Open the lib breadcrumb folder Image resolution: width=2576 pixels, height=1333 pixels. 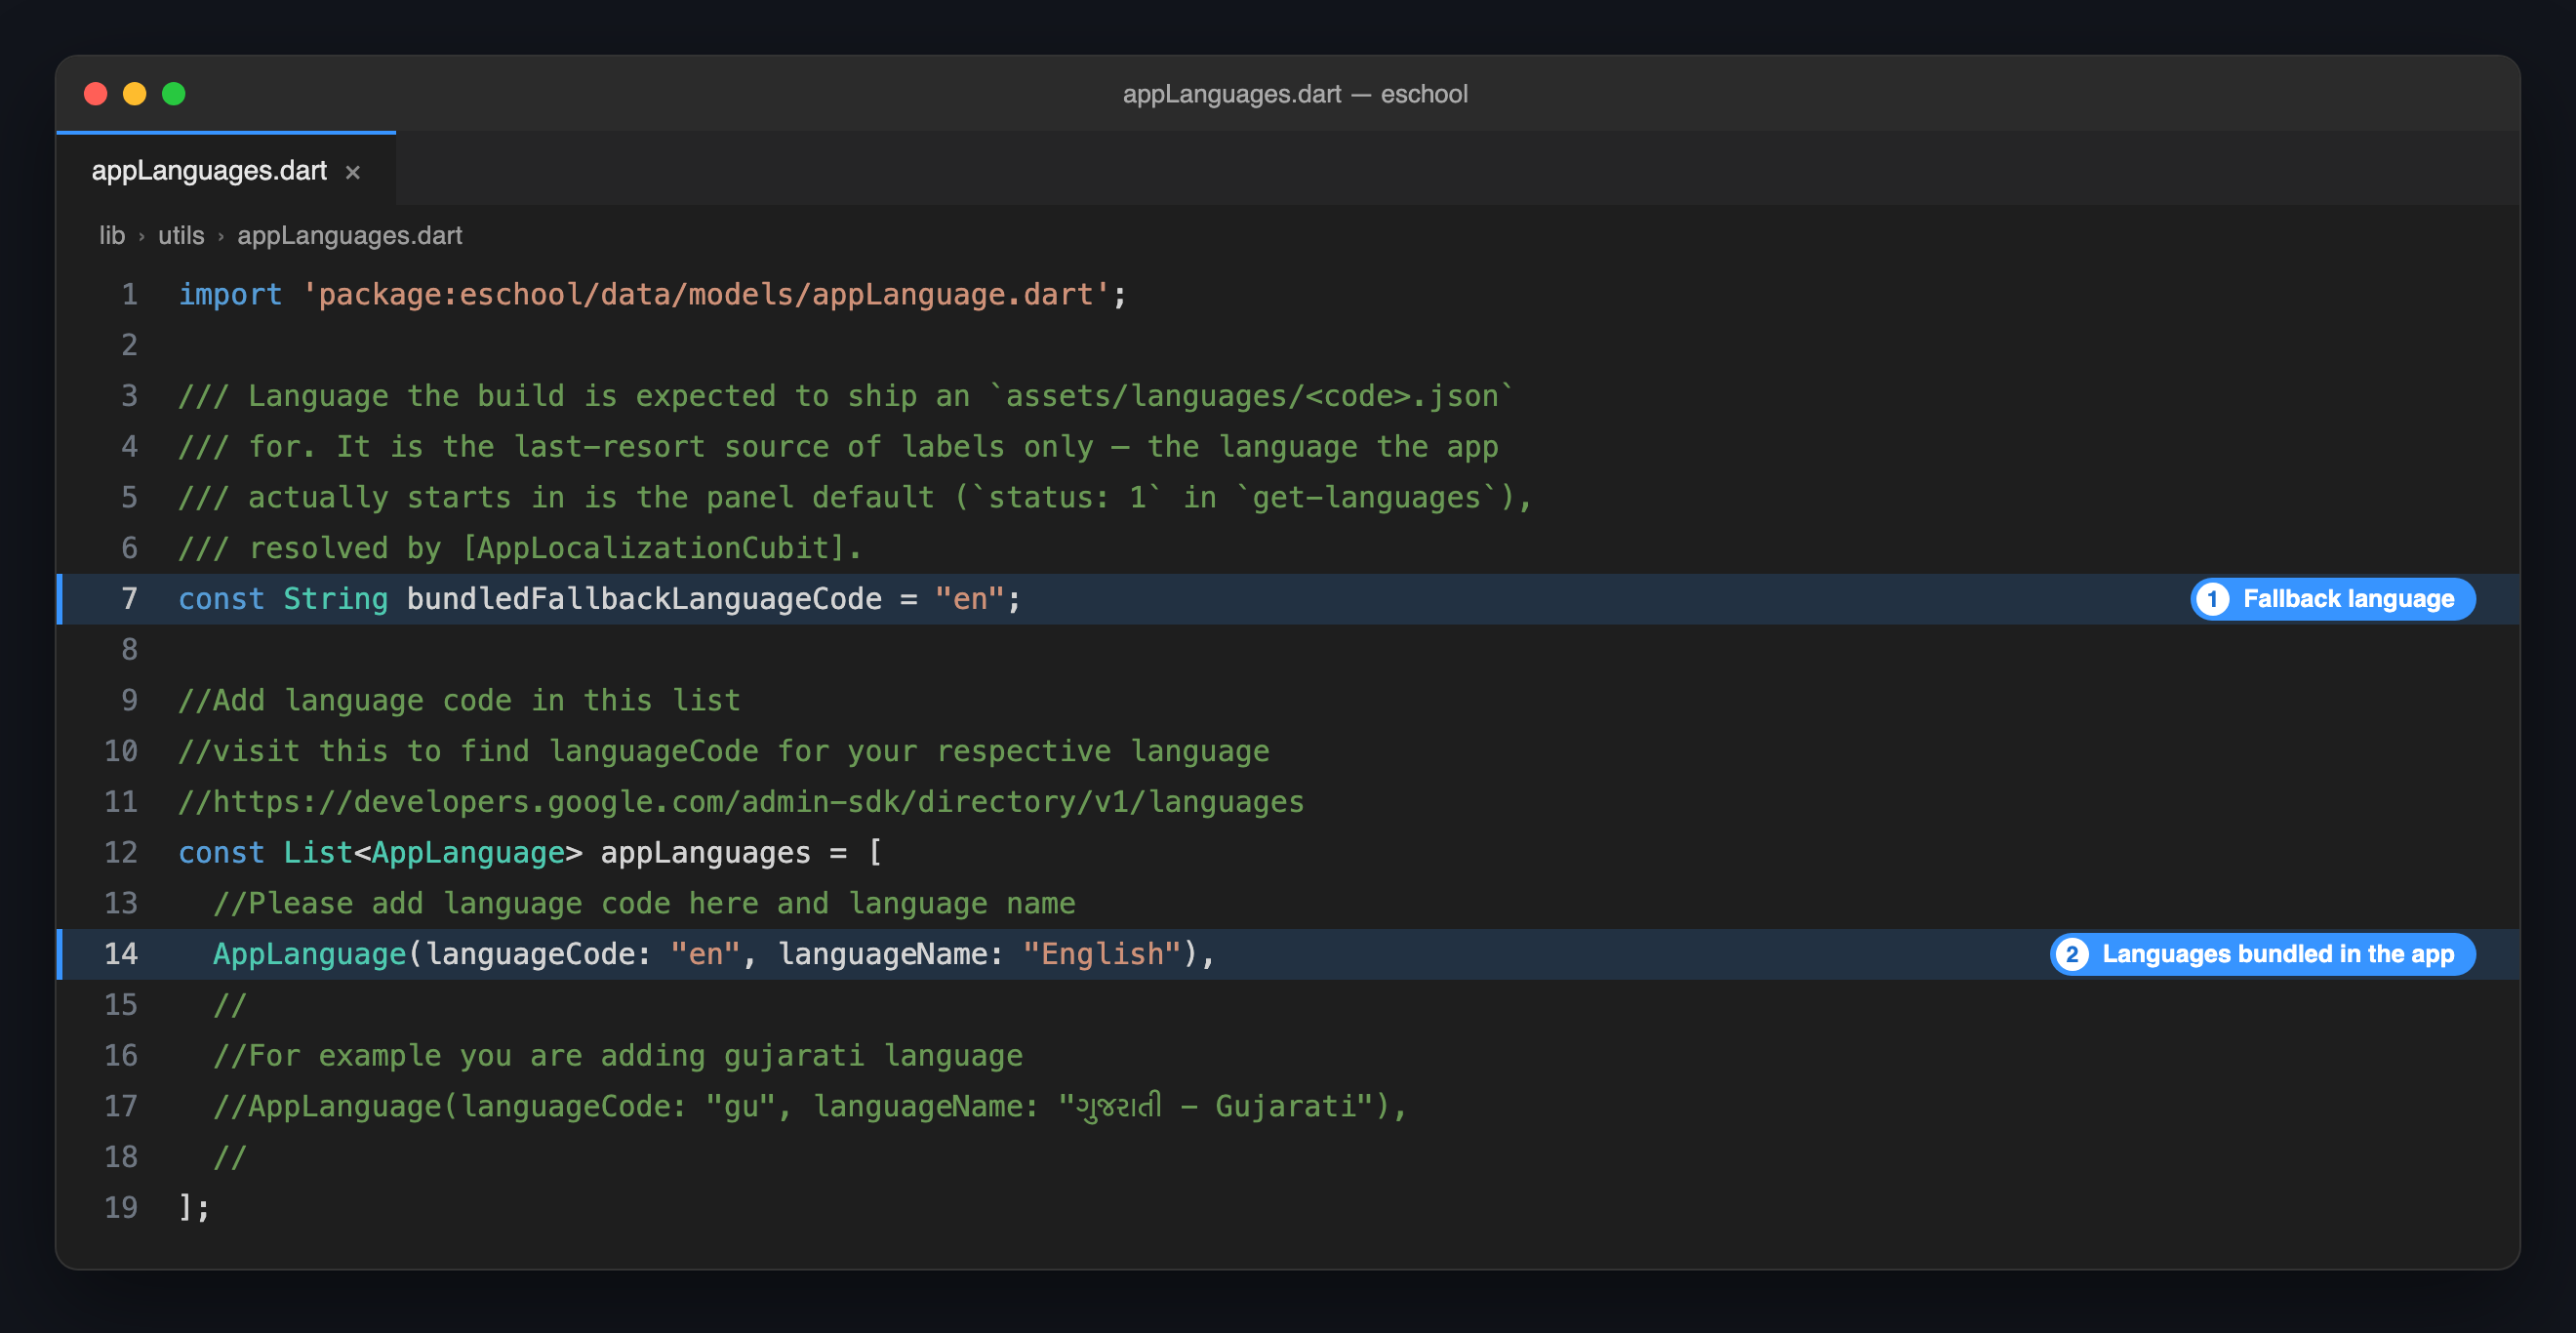point(112,236)
